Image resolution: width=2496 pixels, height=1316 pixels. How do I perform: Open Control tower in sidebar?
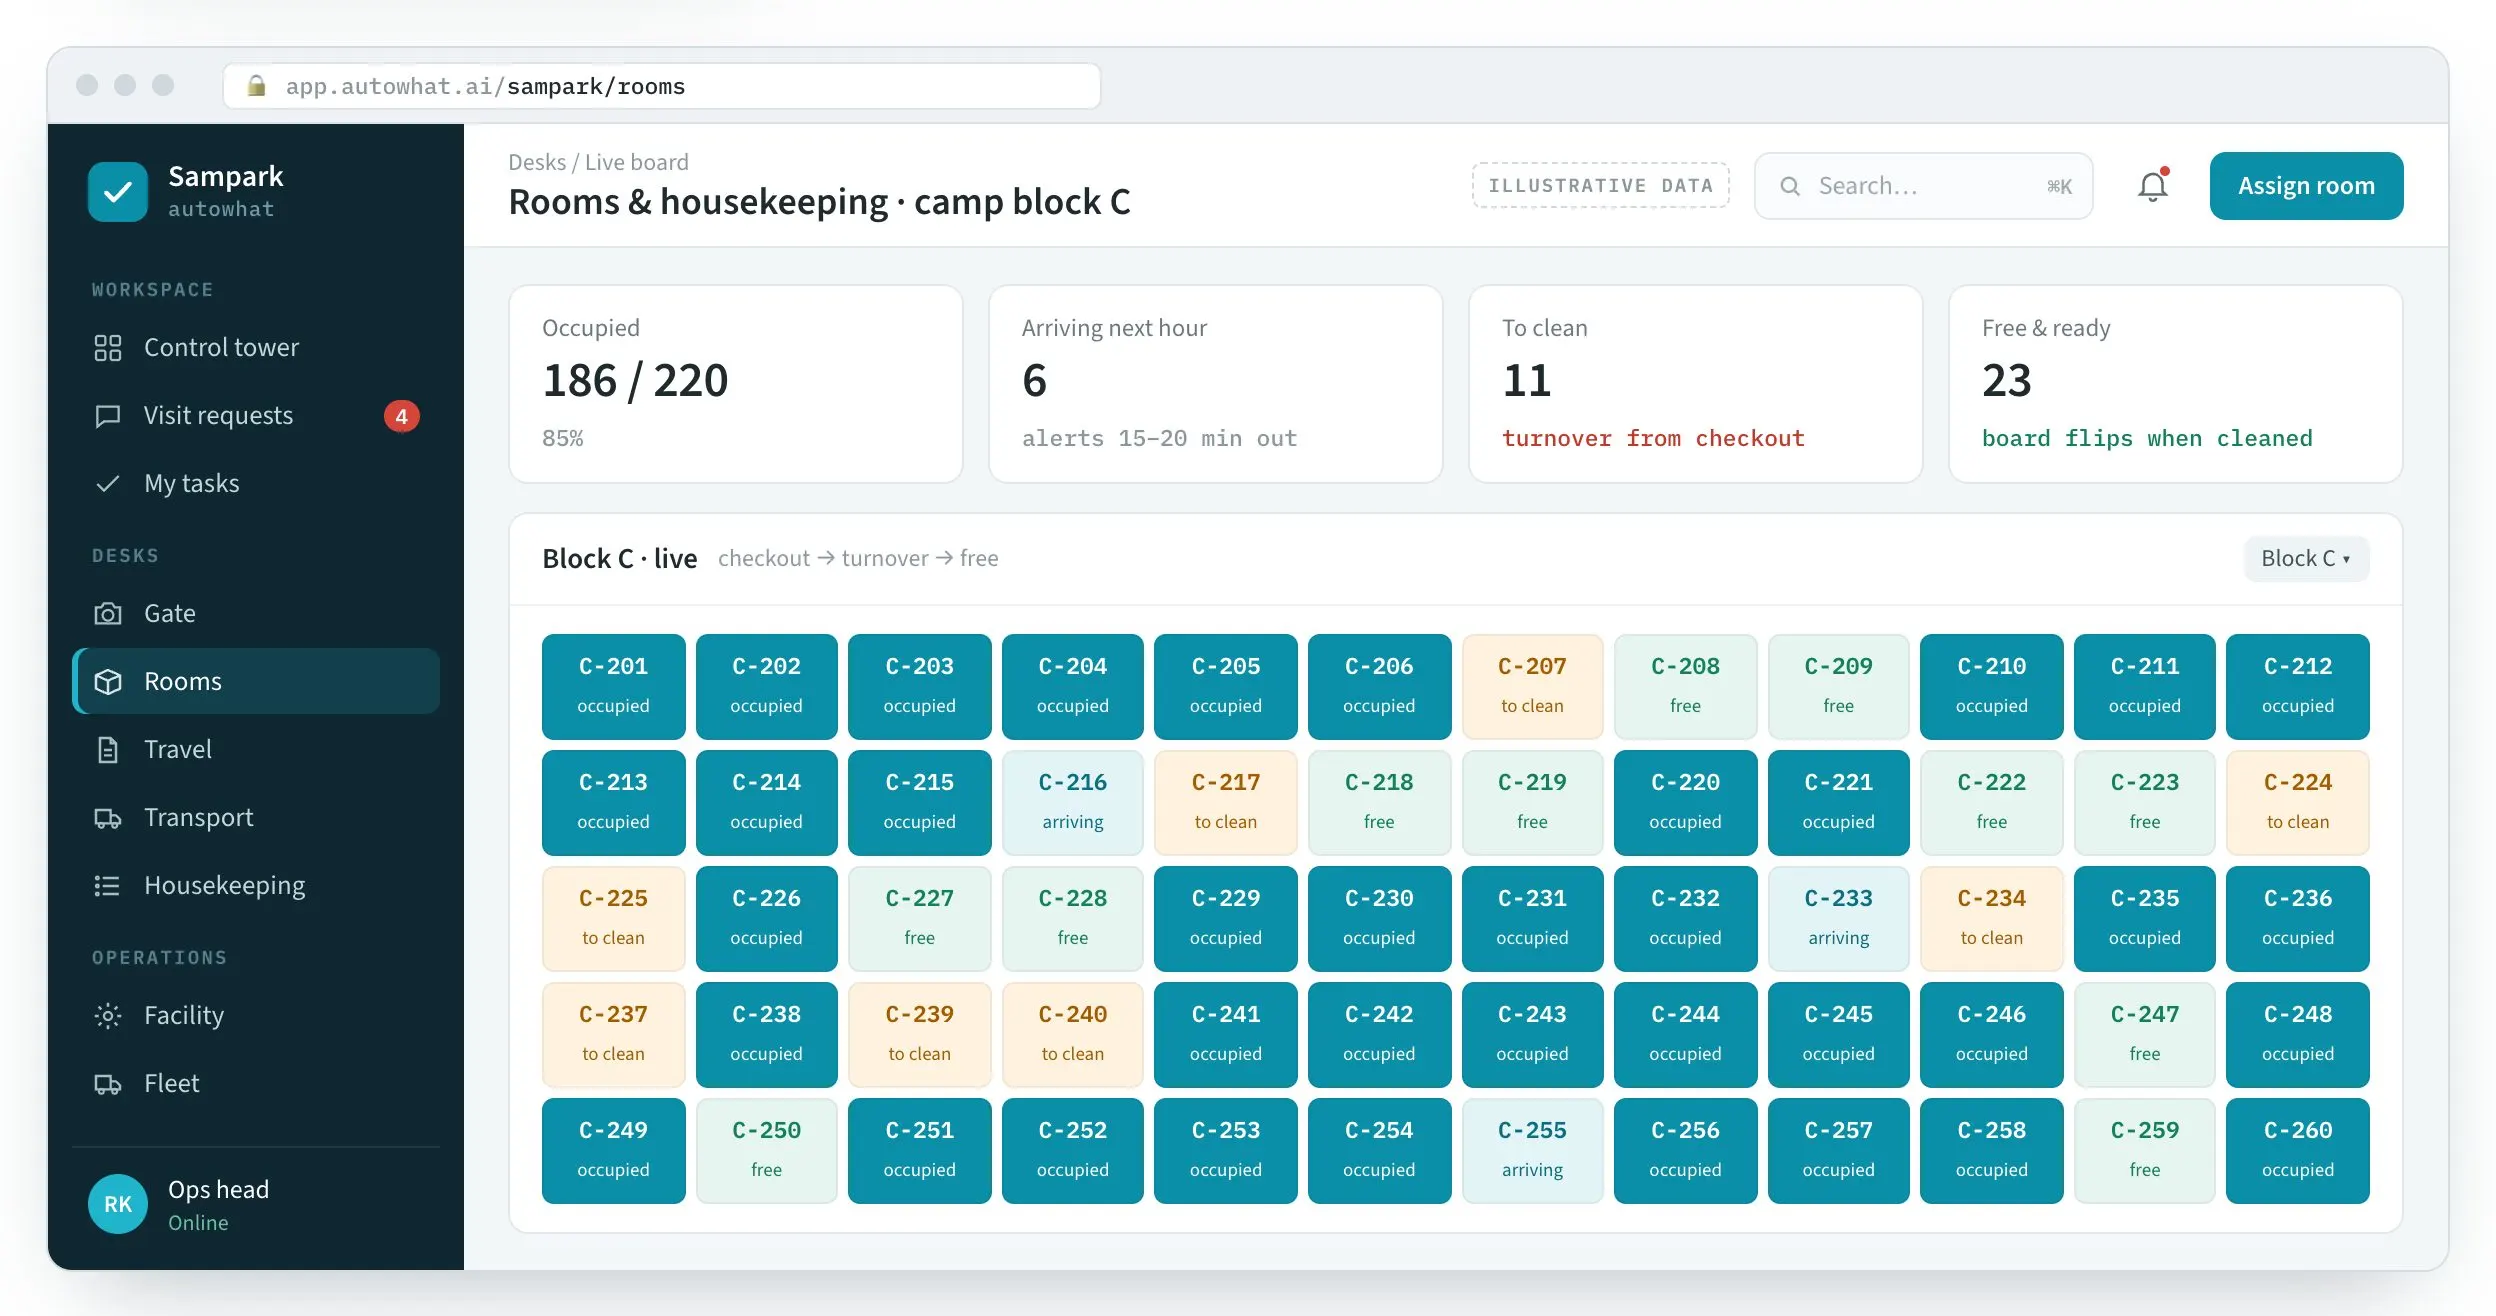(x=256, y=348)
